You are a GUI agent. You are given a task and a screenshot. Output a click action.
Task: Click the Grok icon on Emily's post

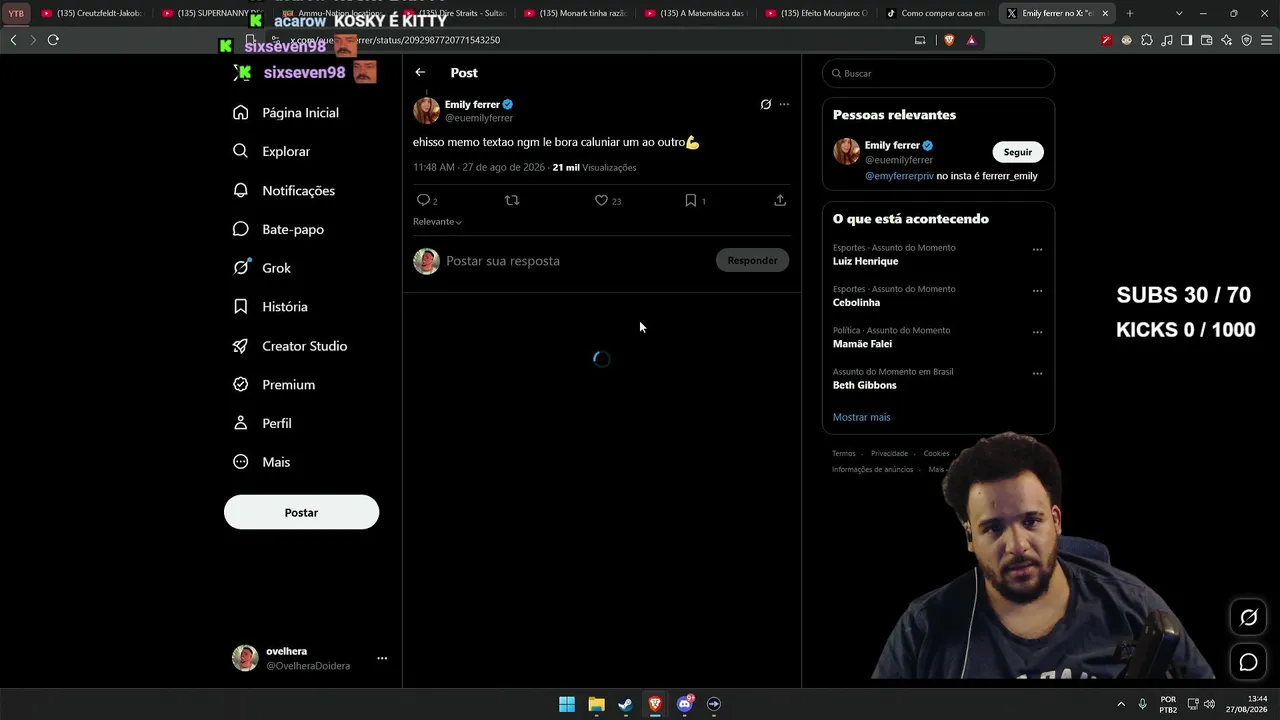click(x=766, y=104)
